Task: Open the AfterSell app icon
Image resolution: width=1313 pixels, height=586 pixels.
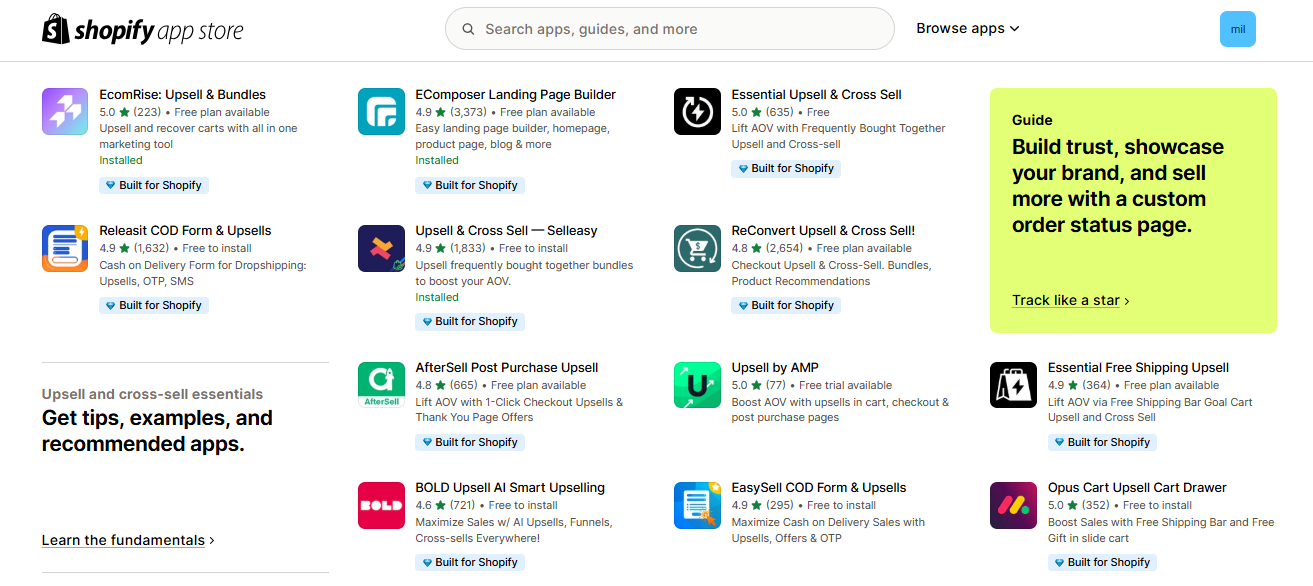Action: tap(382, 385)
